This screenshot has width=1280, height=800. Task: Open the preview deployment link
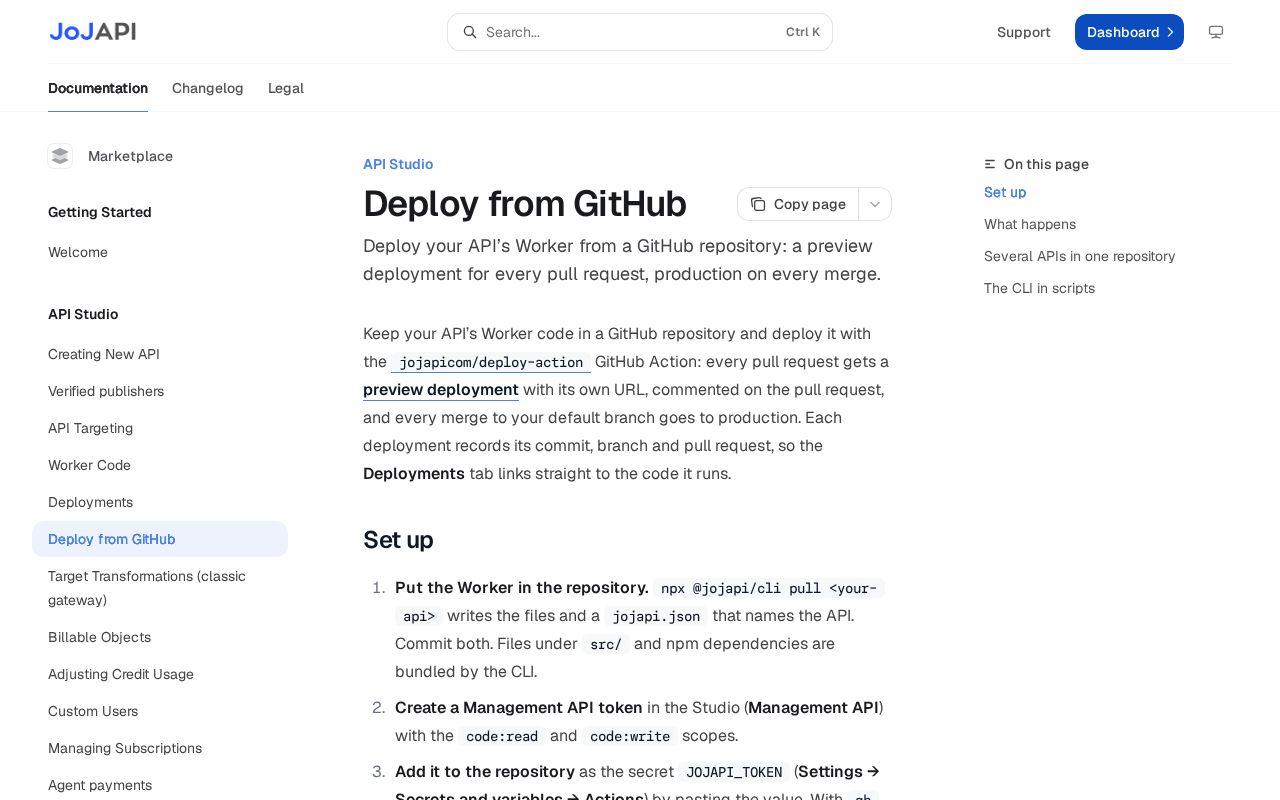coord(441,390)
